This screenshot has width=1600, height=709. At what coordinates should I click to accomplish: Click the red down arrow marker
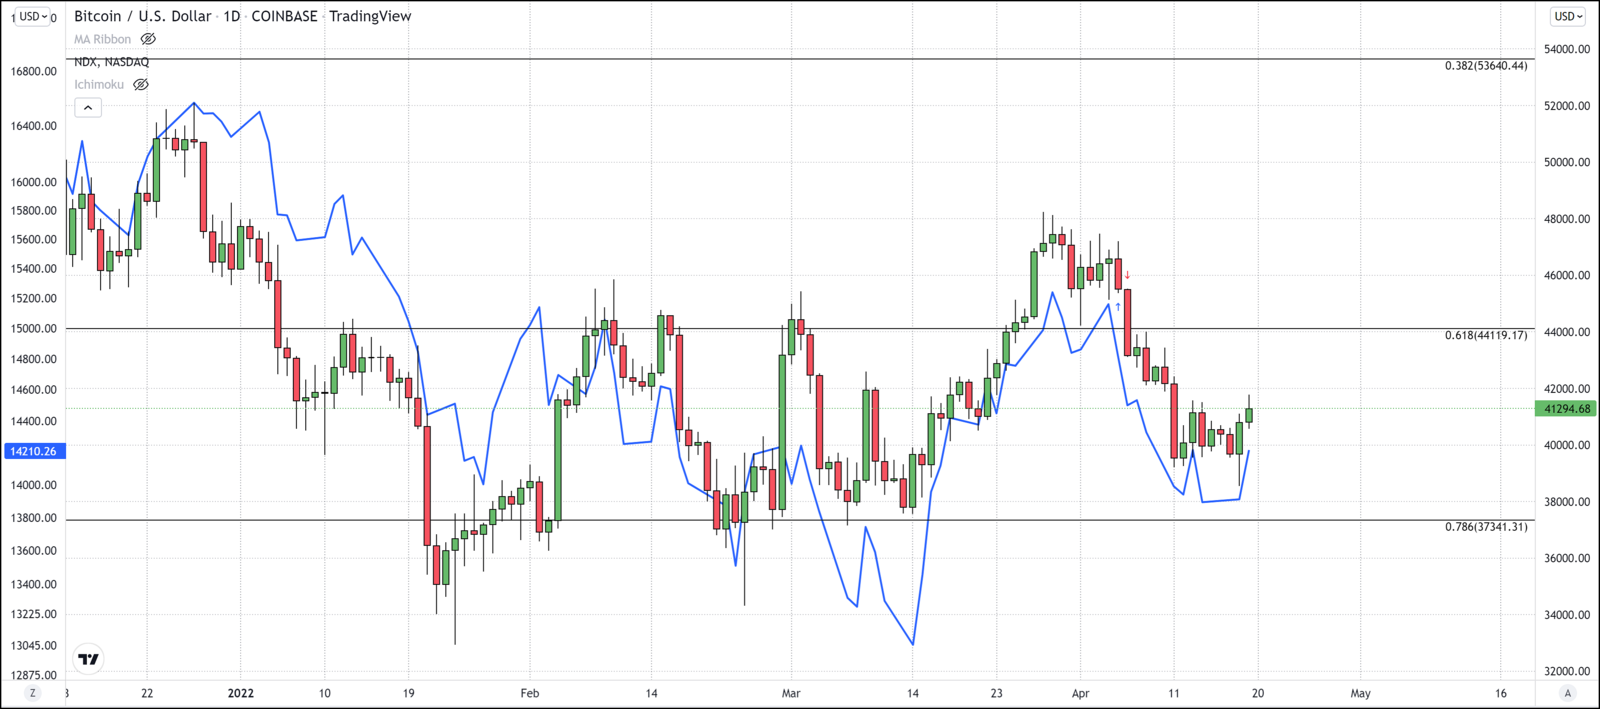tap(1128, 275)
